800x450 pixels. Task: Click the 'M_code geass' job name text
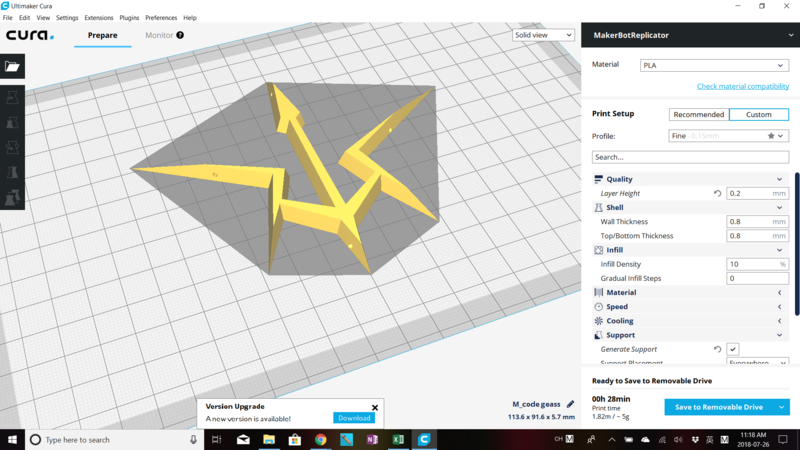point(536,404)
